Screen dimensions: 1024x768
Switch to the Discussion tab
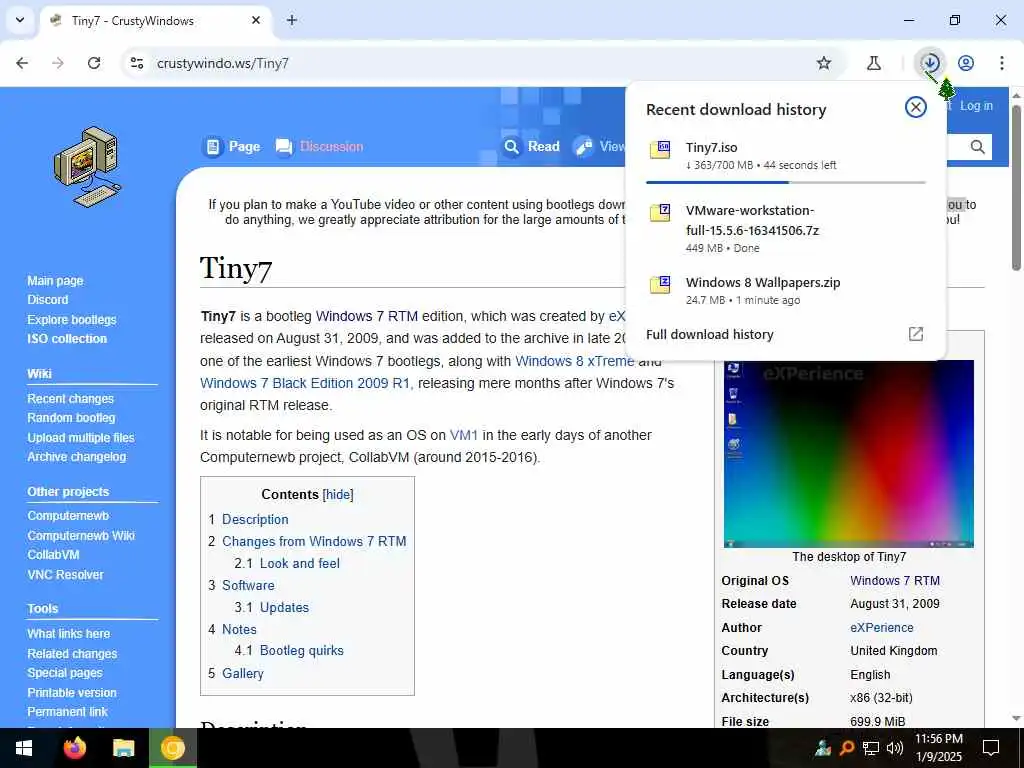pos(319,147)
